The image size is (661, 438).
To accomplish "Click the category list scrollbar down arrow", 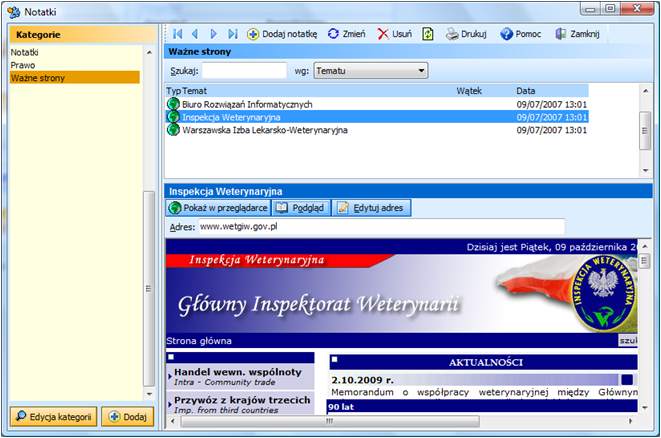I will tap(149, 394).
